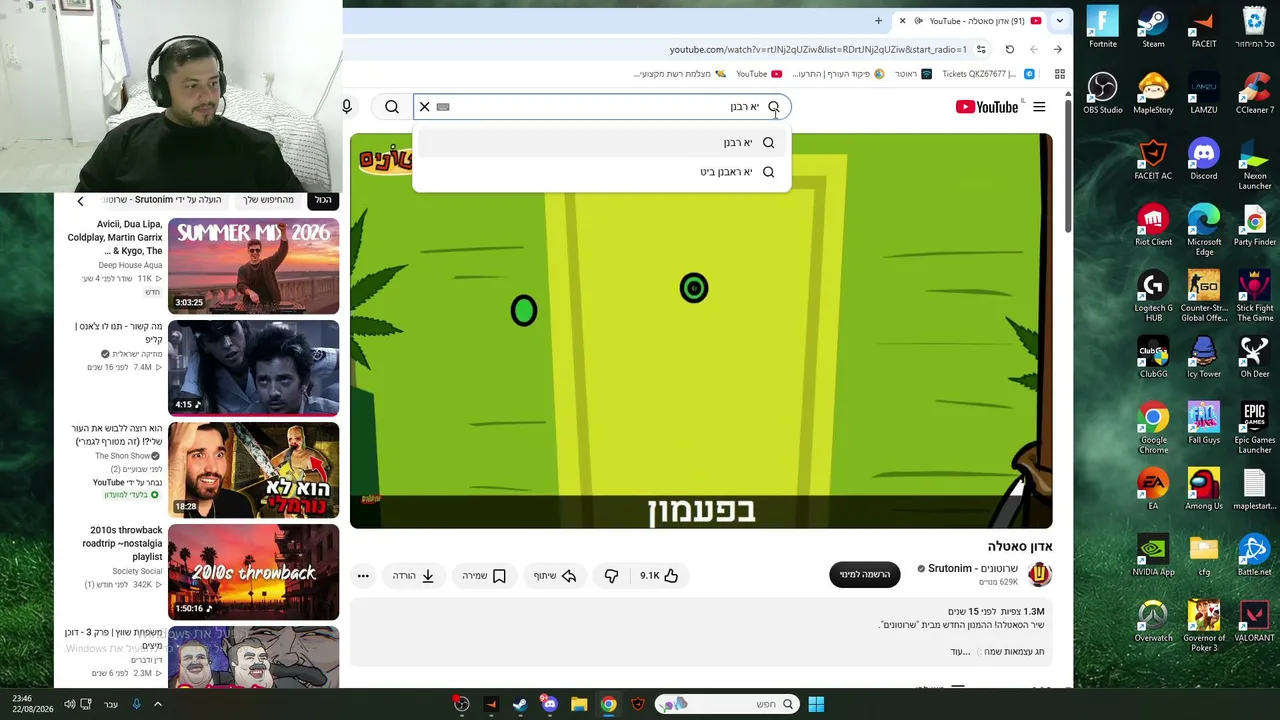Open the video titled 'Avicii, Dua Lipa, Coldplay'
Screen dimensions: 1280x720
pos(115,238)
